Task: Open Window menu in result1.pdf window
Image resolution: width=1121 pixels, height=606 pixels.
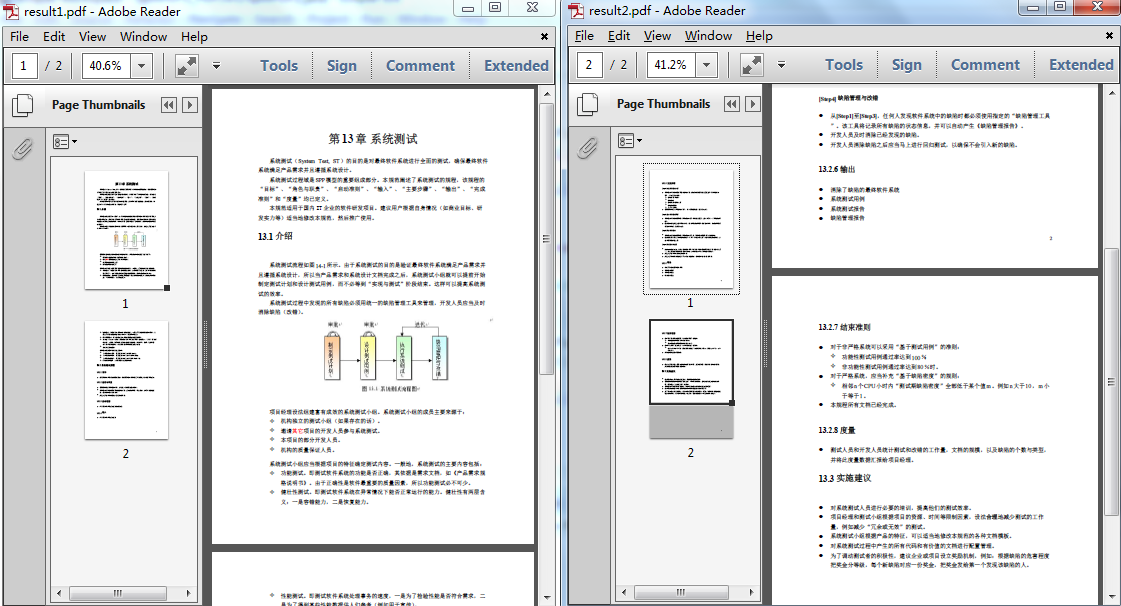Action: (143, 36)
